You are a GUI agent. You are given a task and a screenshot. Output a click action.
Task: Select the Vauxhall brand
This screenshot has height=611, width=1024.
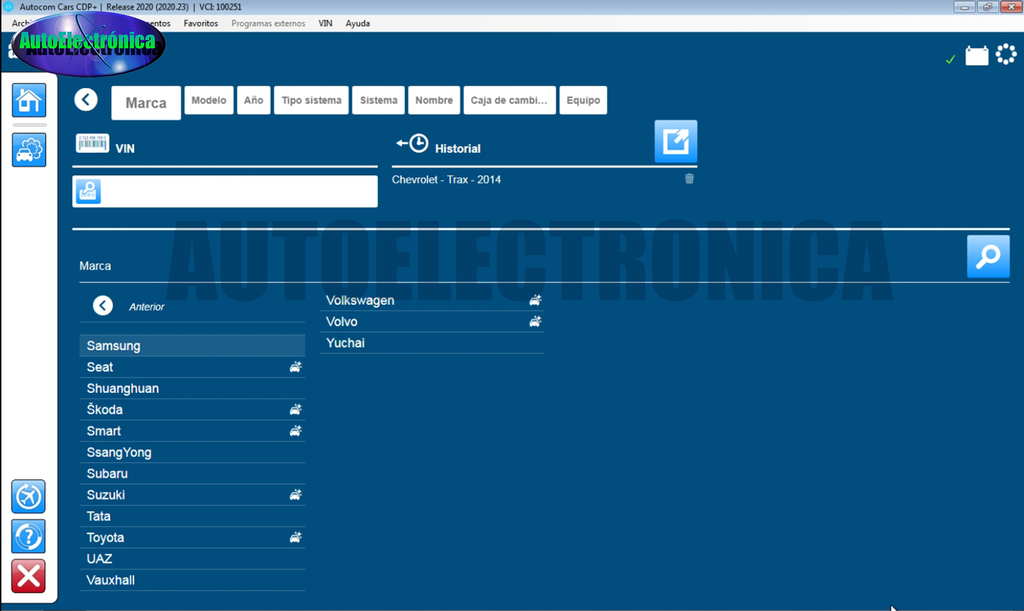[x=193, y=580]
